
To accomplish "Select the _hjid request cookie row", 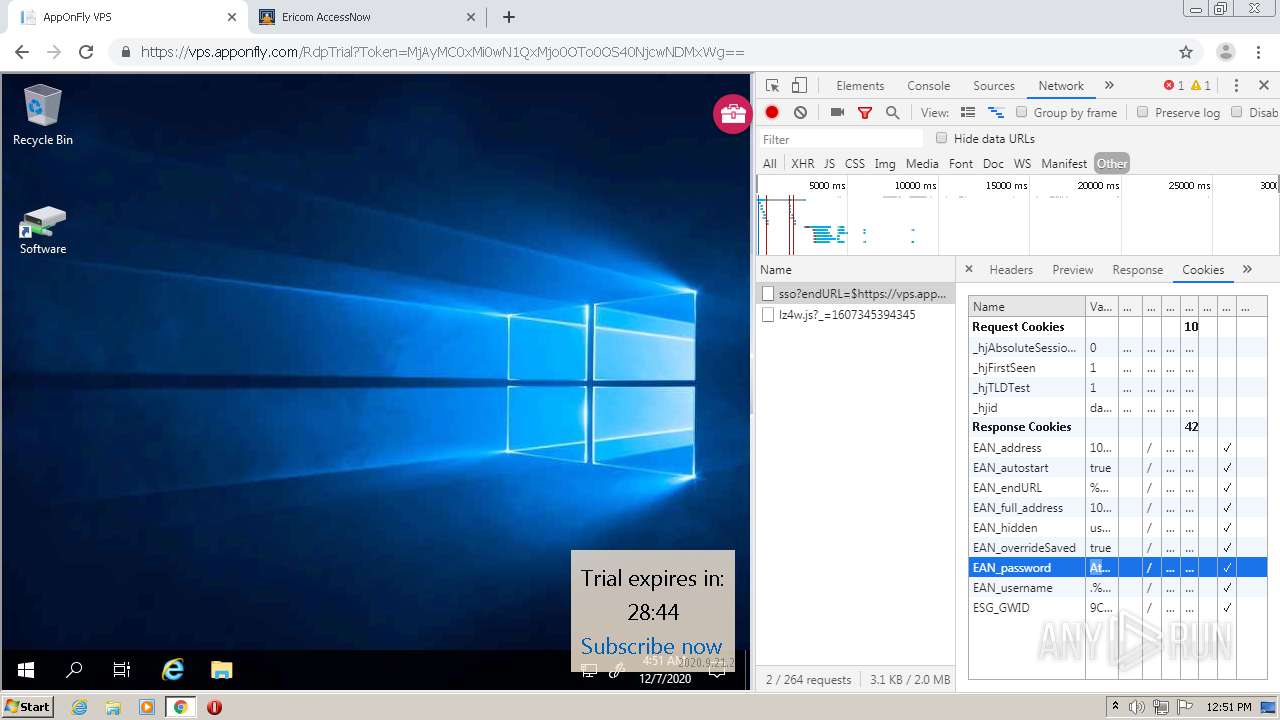I will pos(1118,408).
